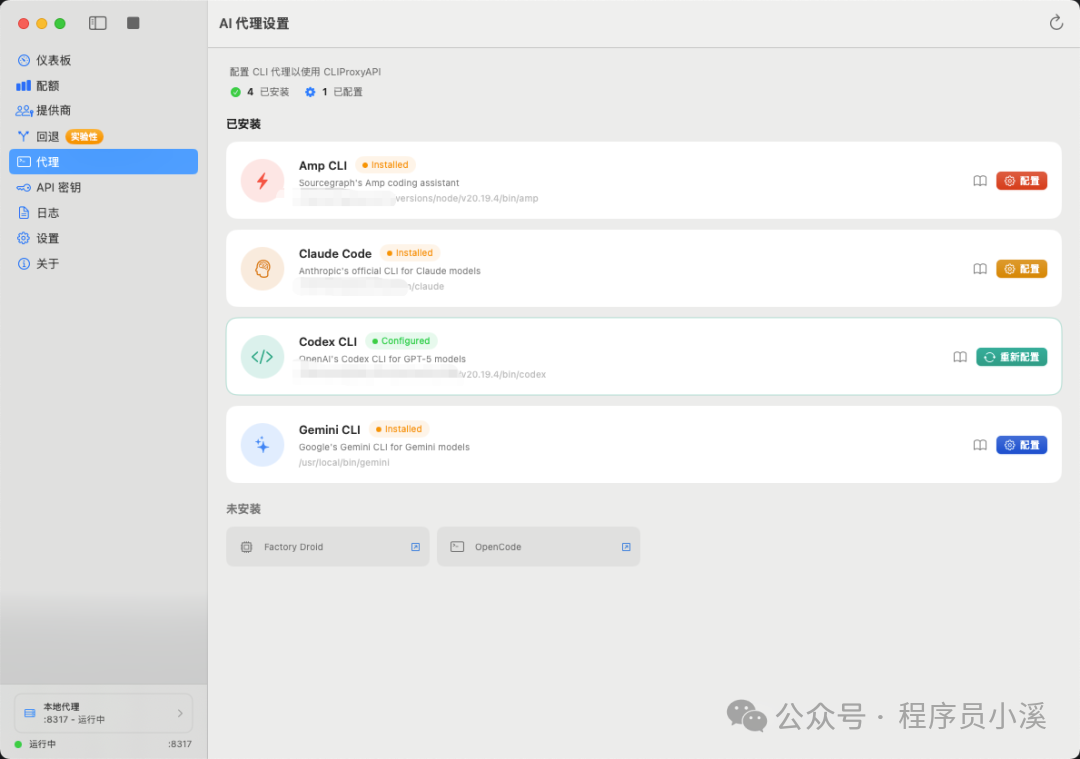Screen dimensions: 1080x759
Task: Click 重新配置 for Codex CLI
Action: [1011, 357]
